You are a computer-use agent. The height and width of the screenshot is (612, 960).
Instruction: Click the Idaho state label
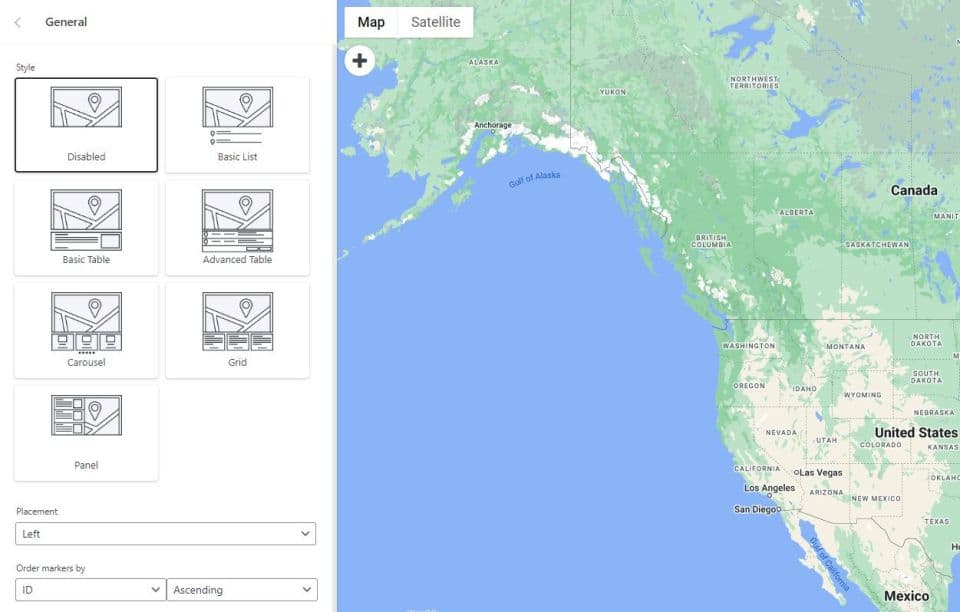click(804, 389)
